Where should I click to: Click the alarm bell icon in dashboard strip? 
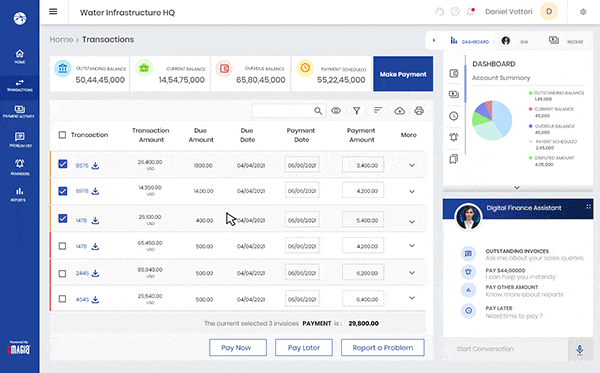pos(454,137)
